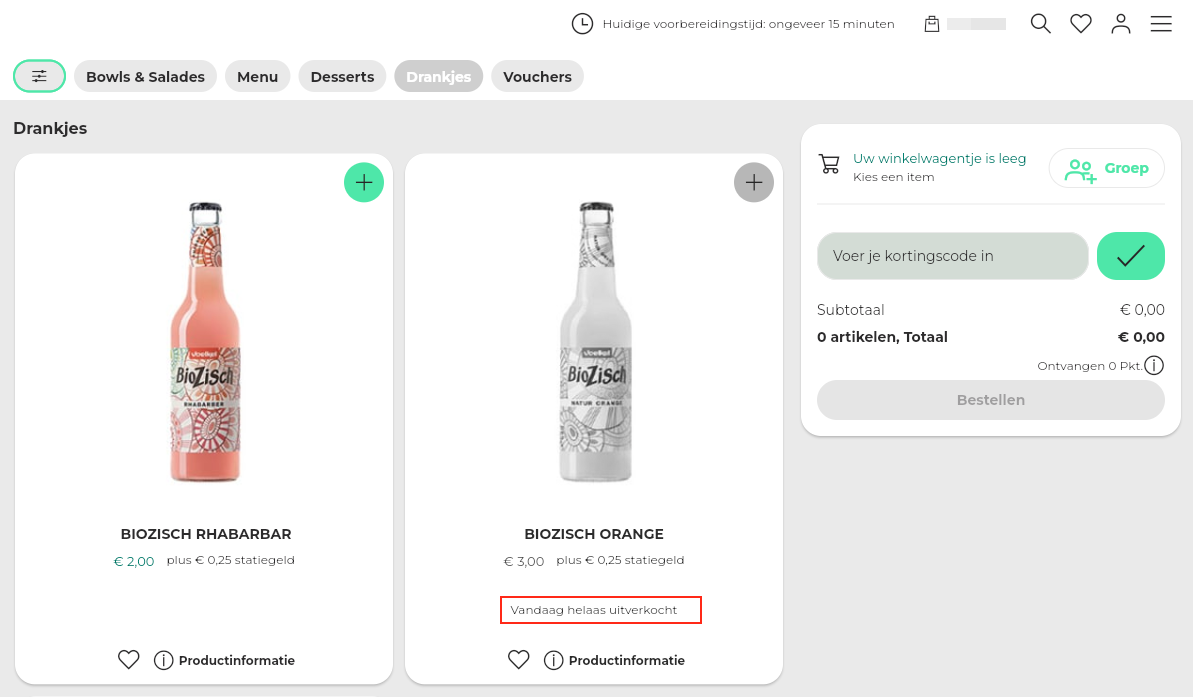Open the user account icon
Screen dimensions: 1193x697
click(x=1120, y=23)
